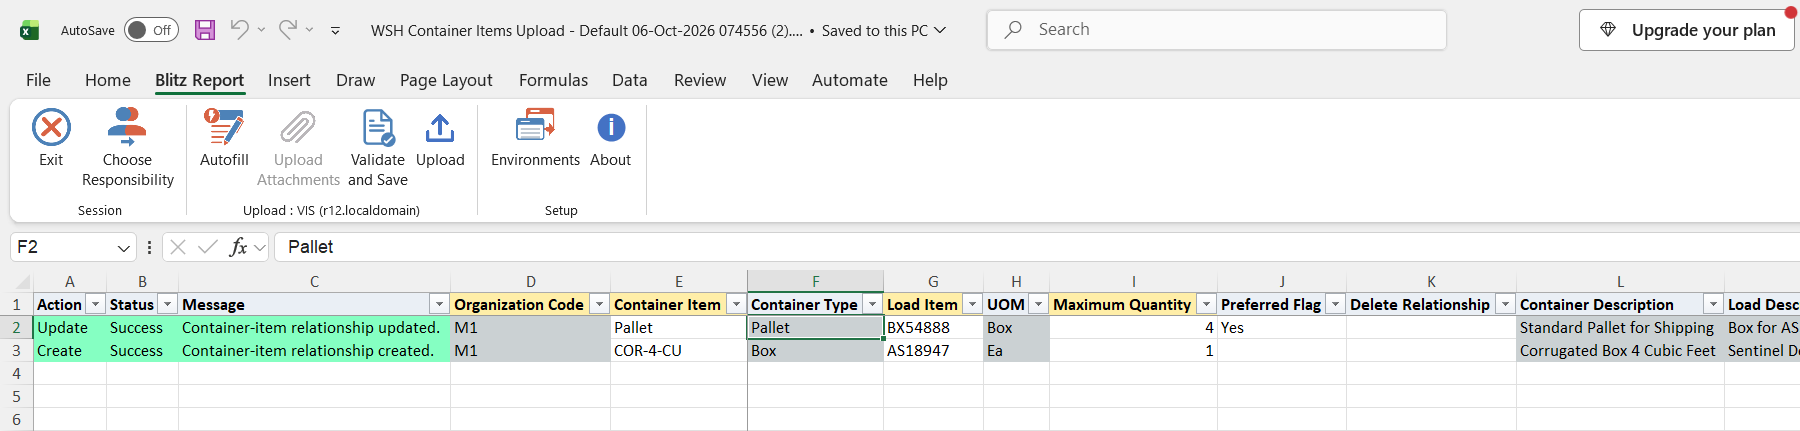Click the Excel application icon
The width and height of the screenshot is (1800, 431).
30,30
